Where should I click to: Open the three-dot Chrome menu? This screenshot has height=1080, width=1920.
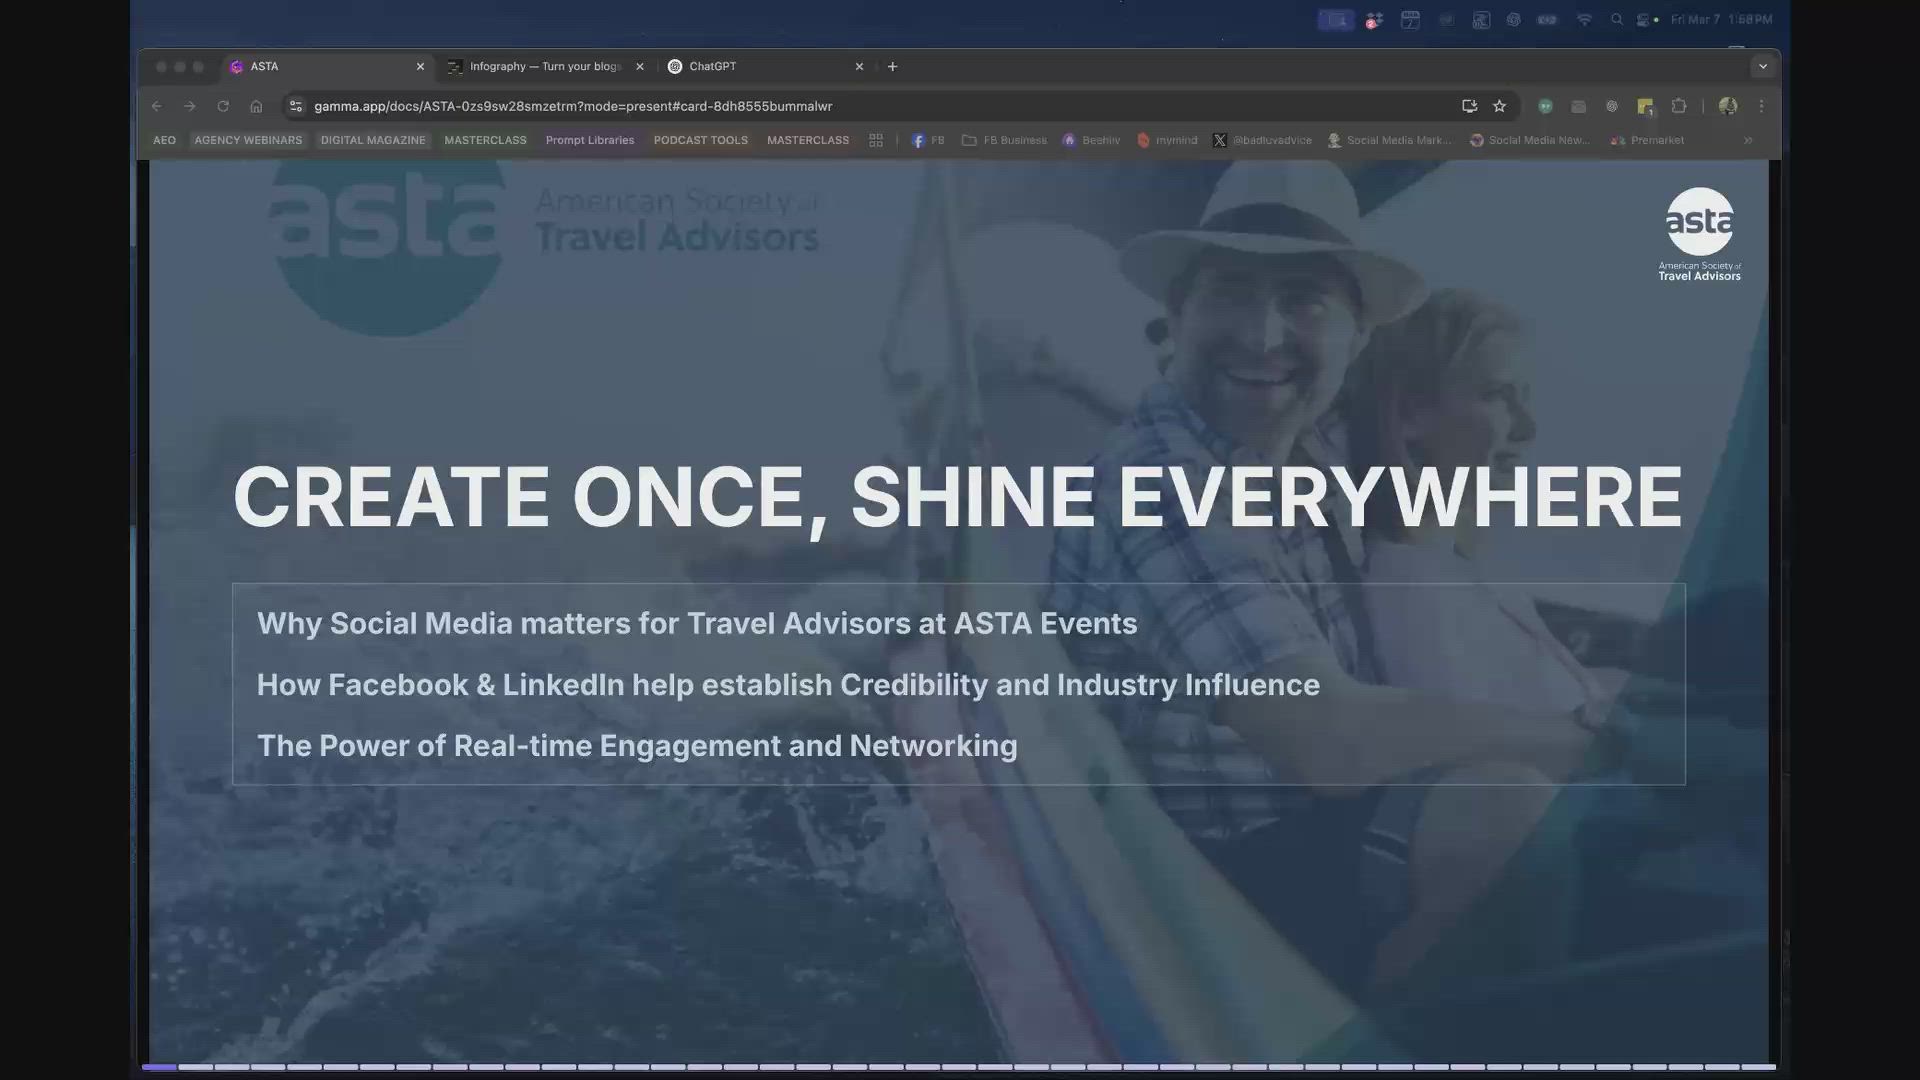1761,106
